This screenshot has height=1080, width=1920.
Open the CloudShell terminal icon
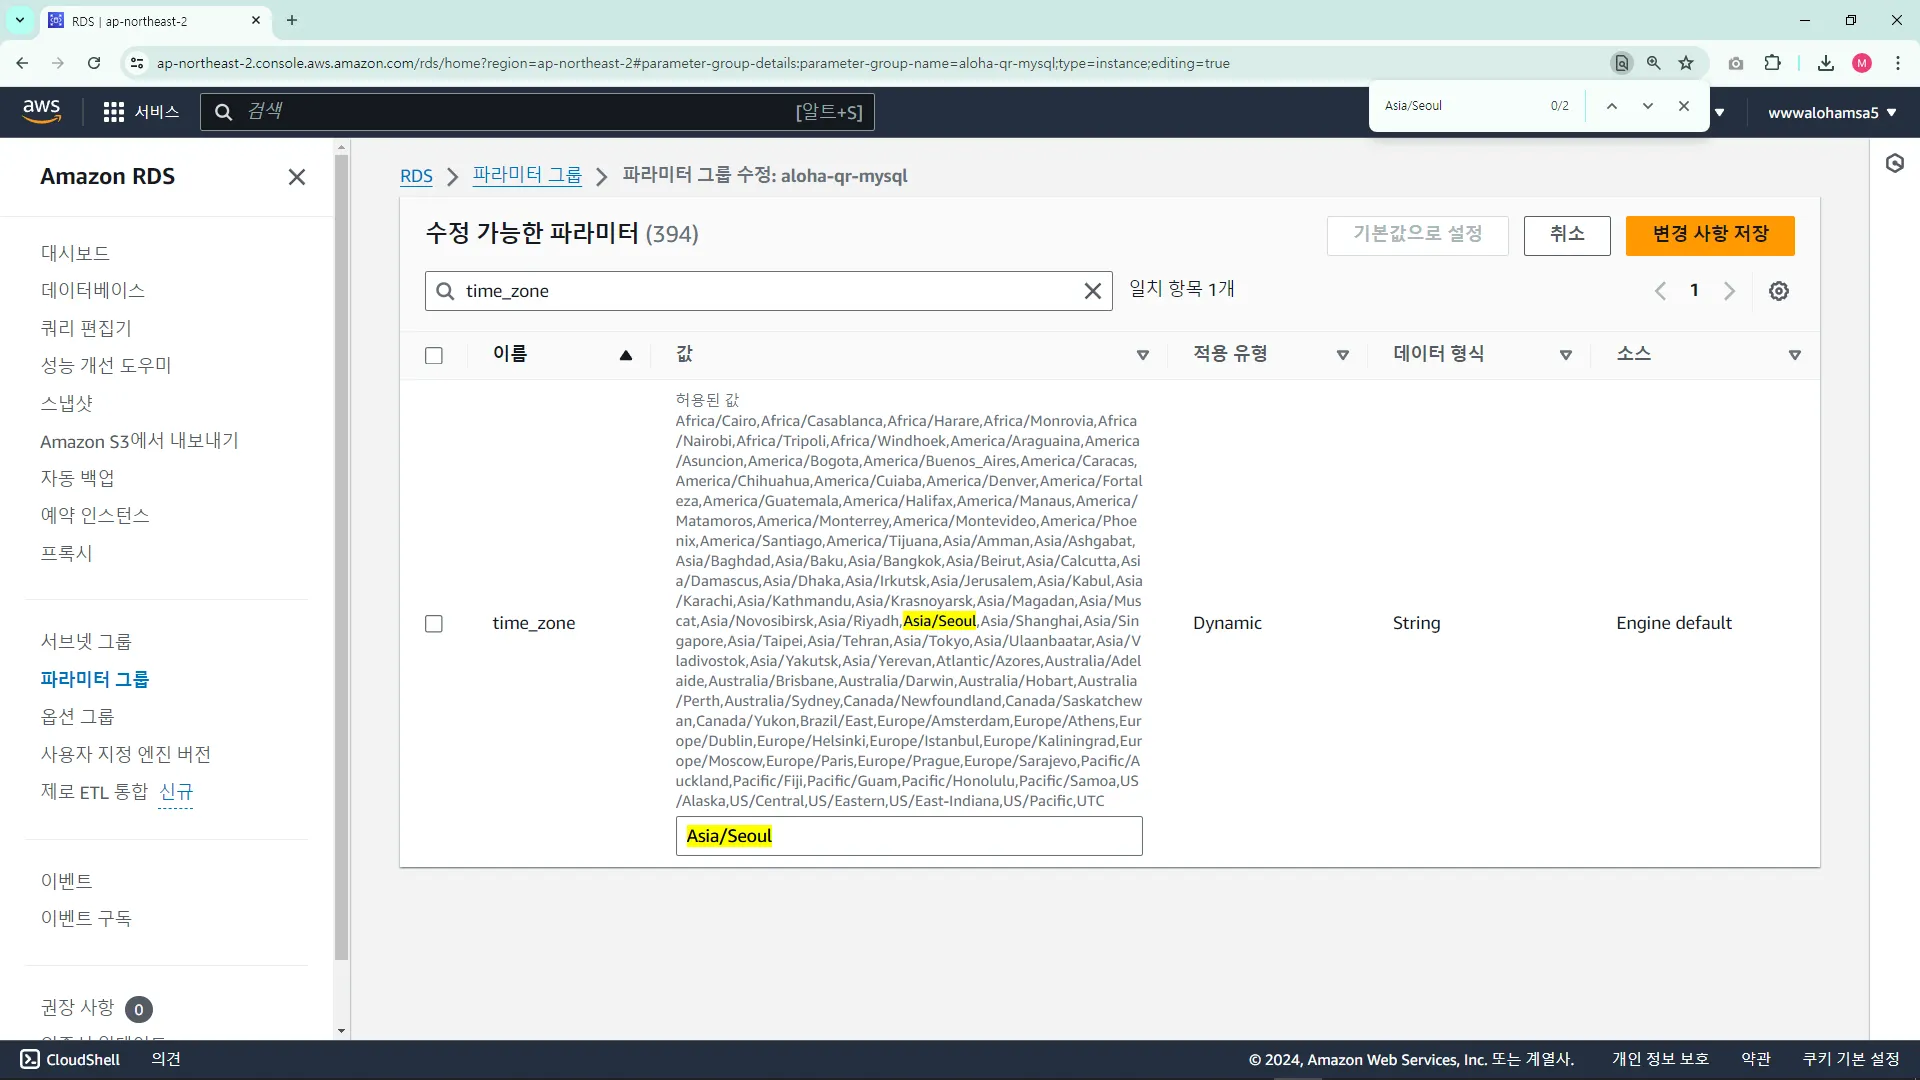pyautogui.click(x=30, y=1059)
